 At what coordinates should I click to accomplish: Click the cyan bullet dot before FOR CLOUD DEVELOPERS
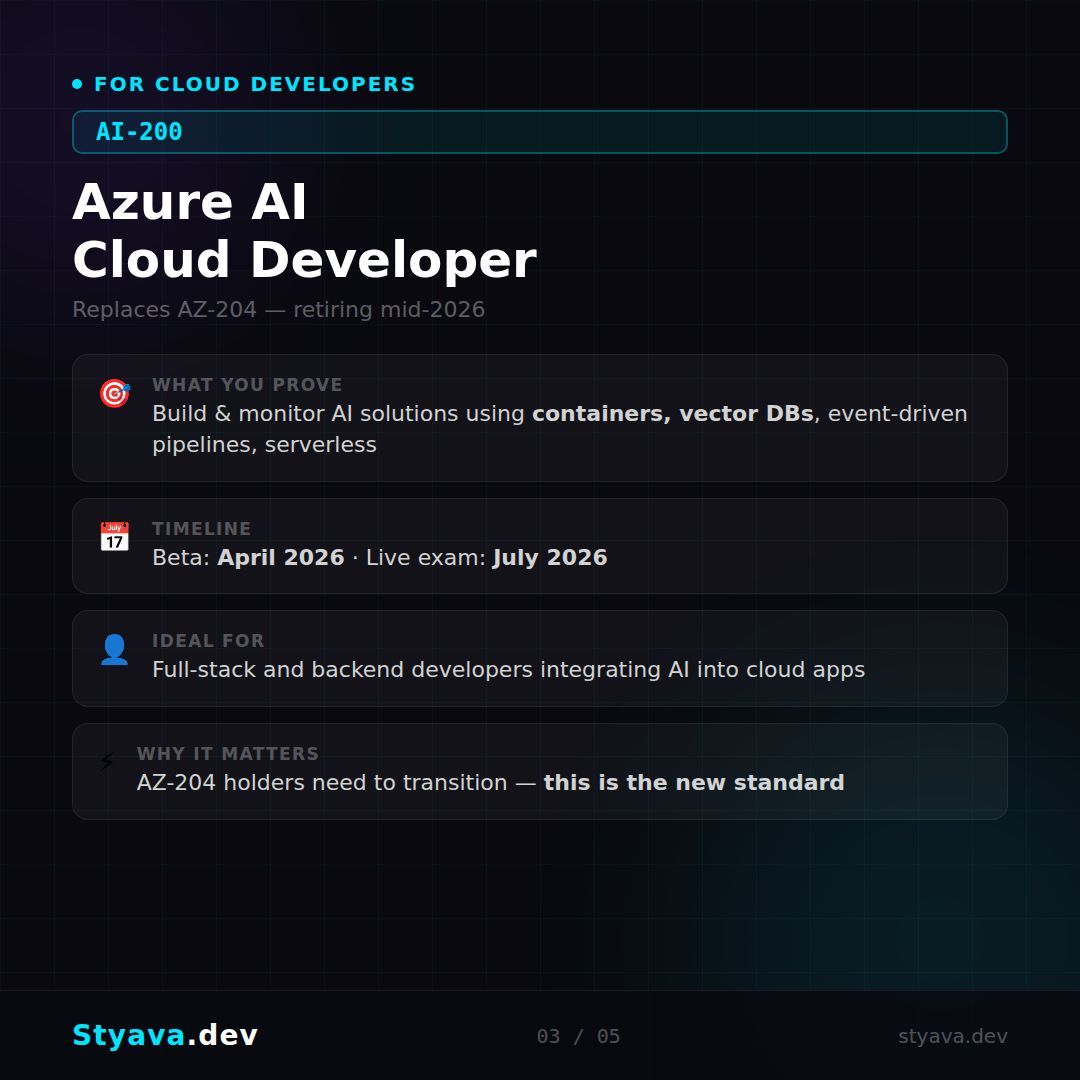tap(77, 84)
